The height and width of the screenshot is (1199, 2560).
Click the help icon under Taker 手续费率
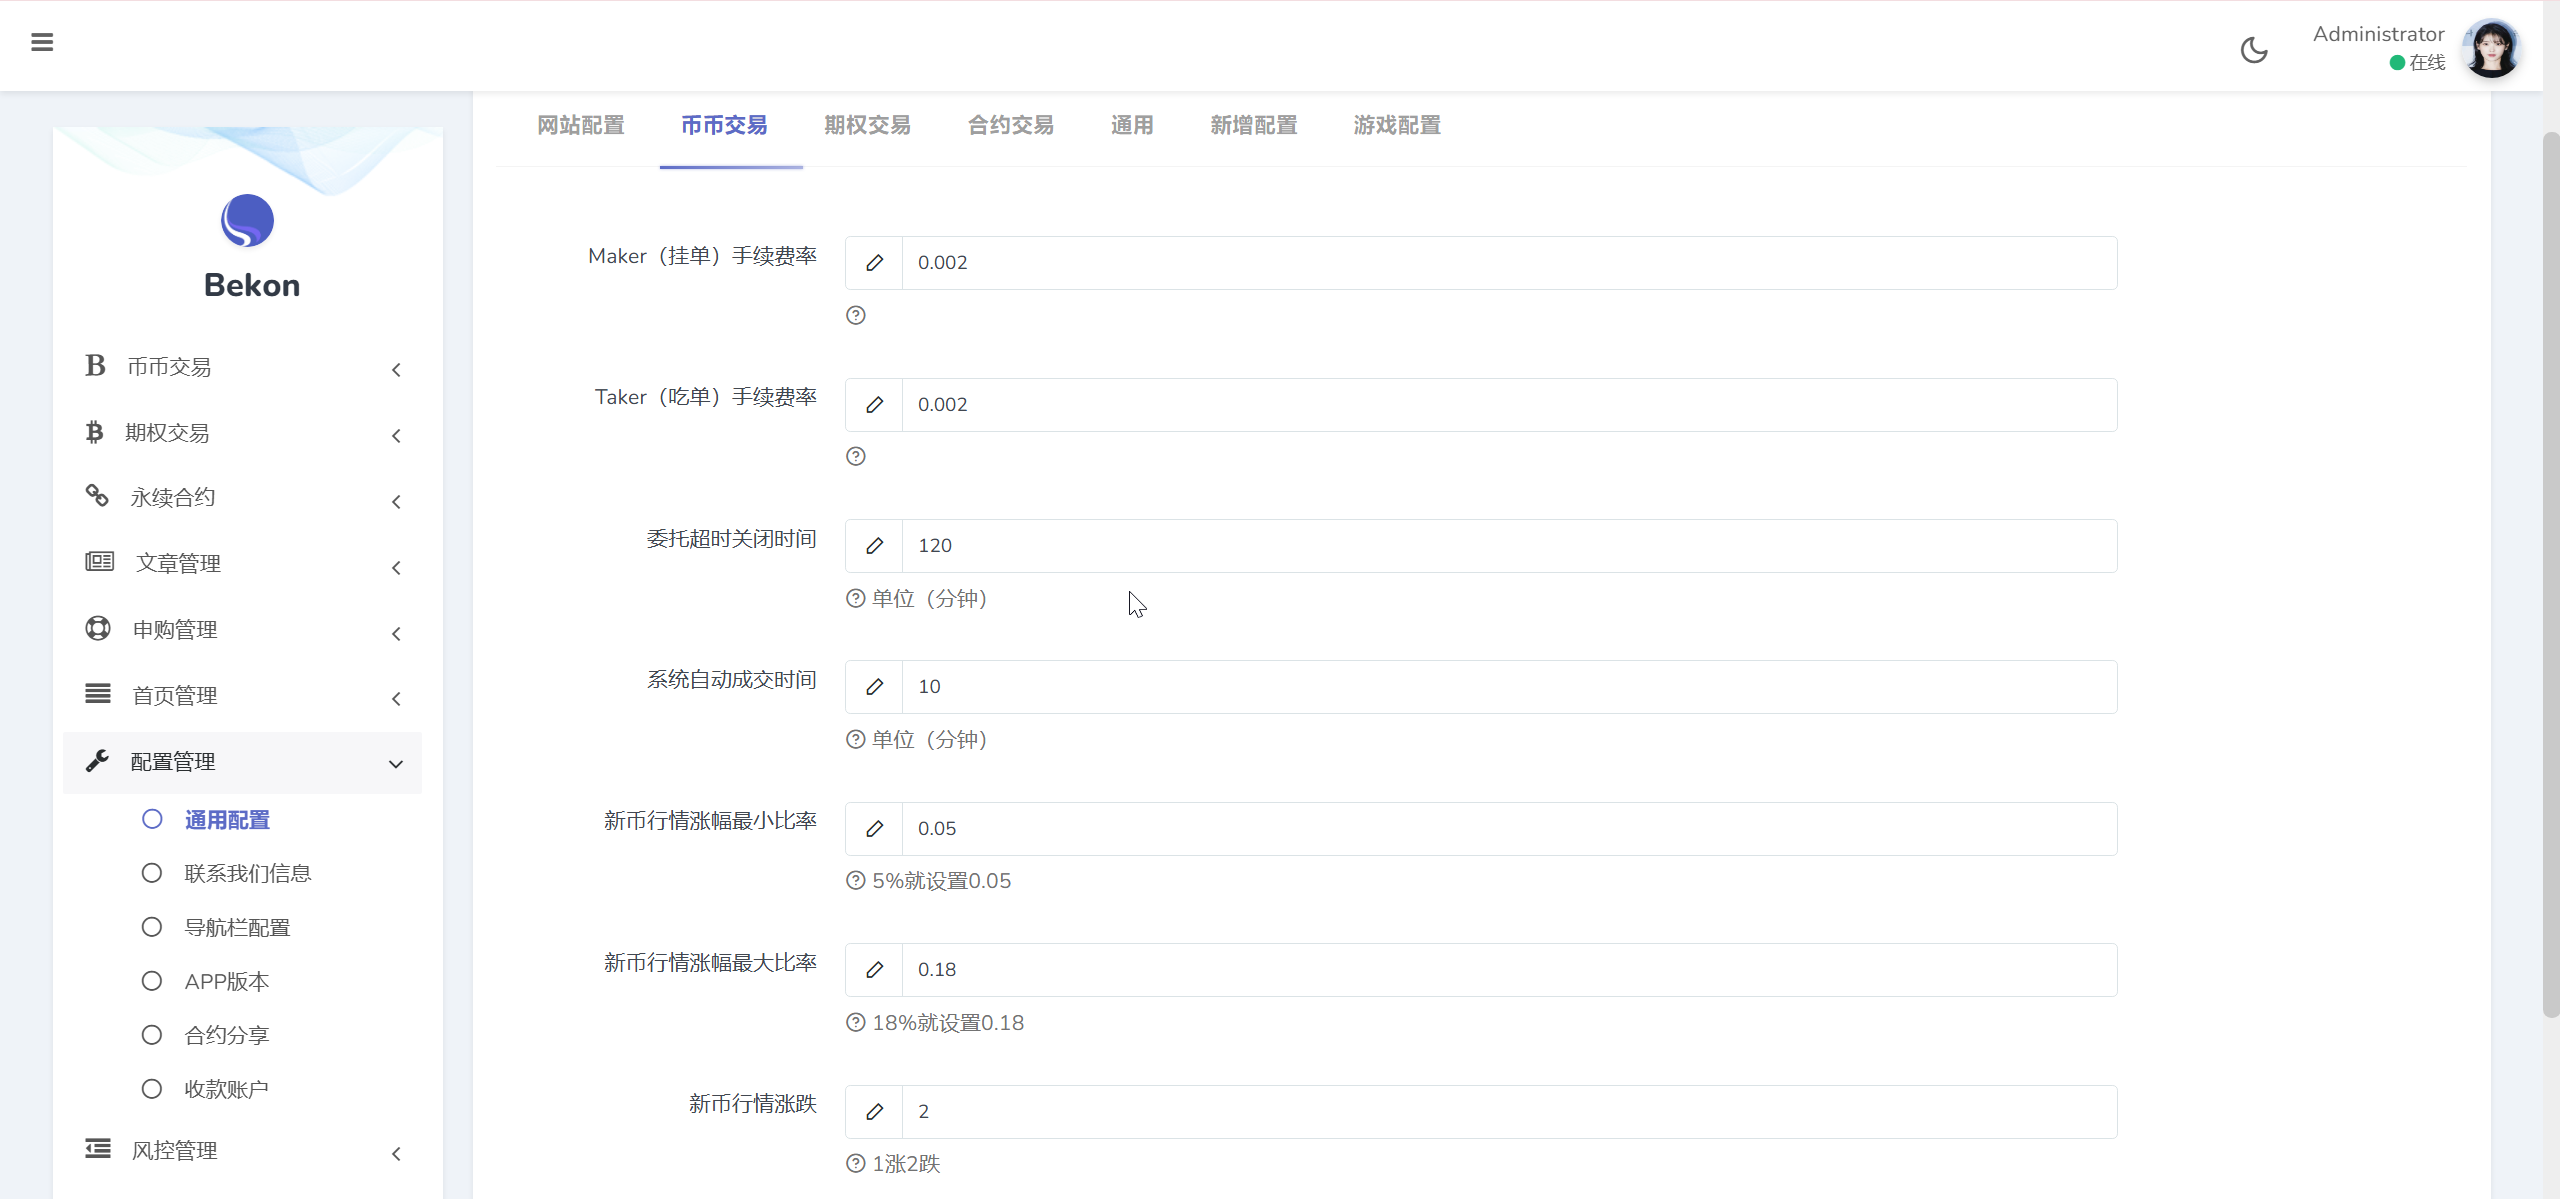[855, 456]
